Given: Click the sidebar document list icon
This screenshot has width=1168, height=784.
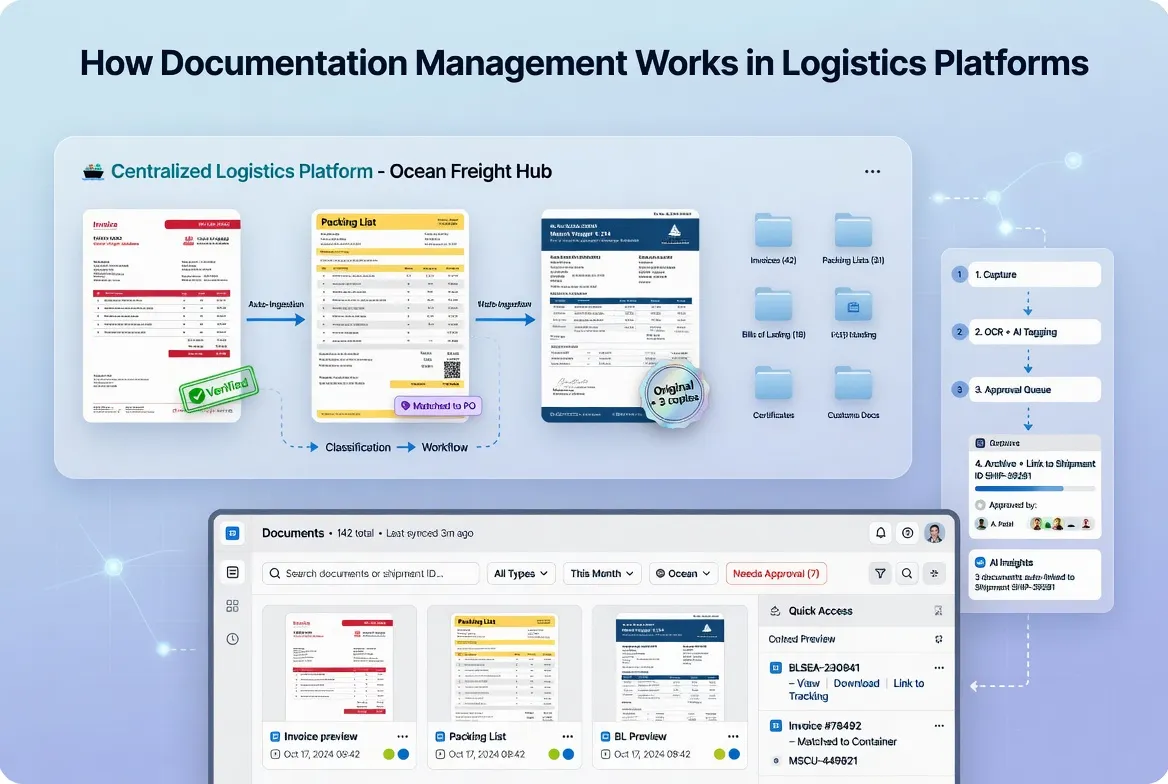Looking at the screenshot, I should click(x=232, y=570).
